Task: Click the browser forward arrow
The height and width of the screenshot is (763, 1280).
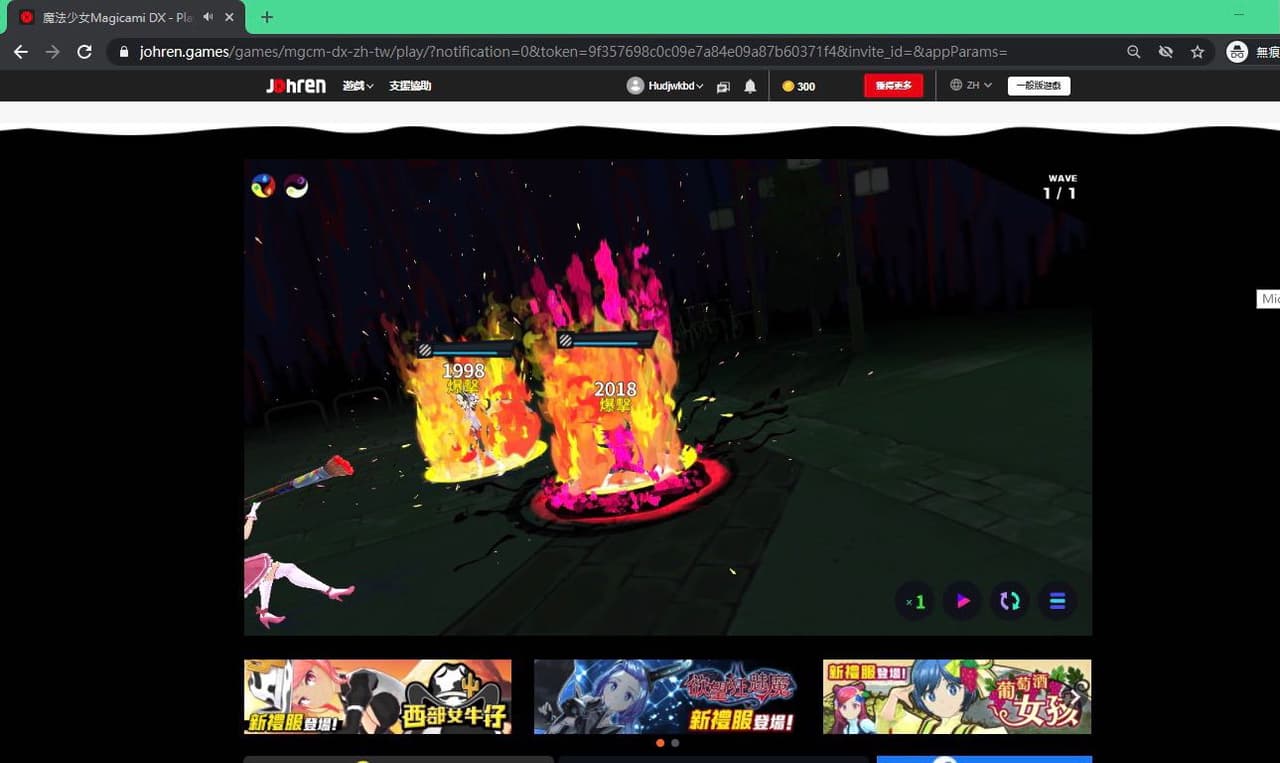Action: pyautogui.click(x=53, y=52)
